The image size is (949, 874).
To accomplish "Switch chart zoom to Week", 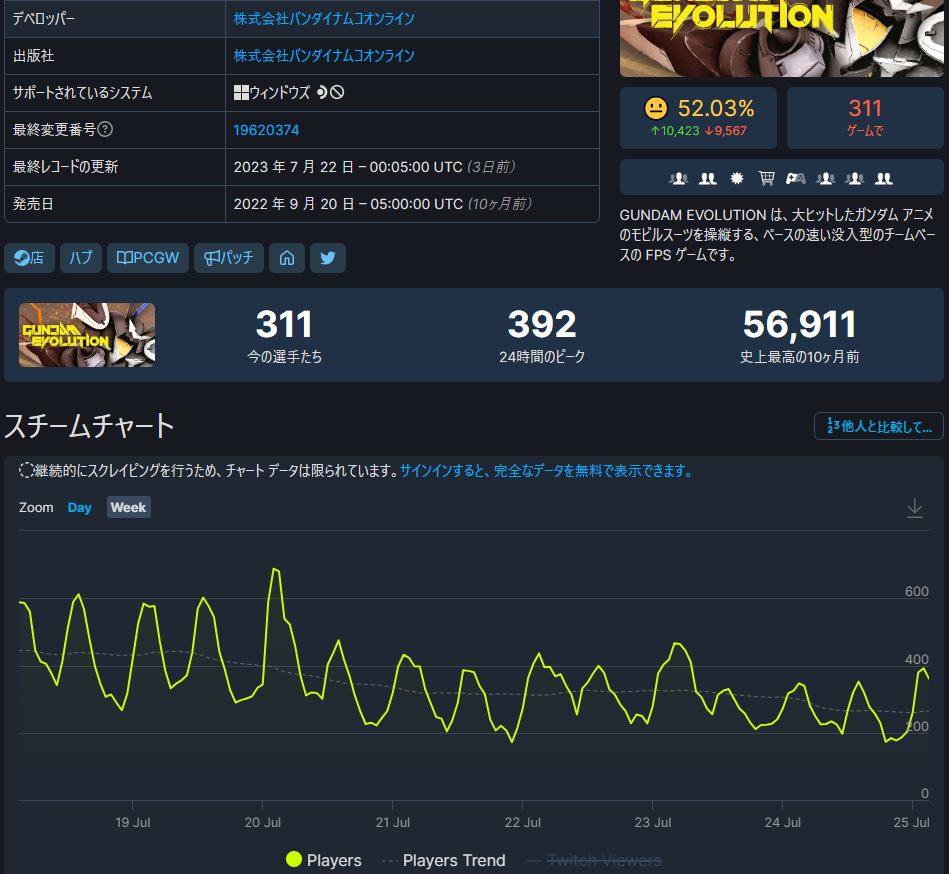I will click(x=128, y=508).
